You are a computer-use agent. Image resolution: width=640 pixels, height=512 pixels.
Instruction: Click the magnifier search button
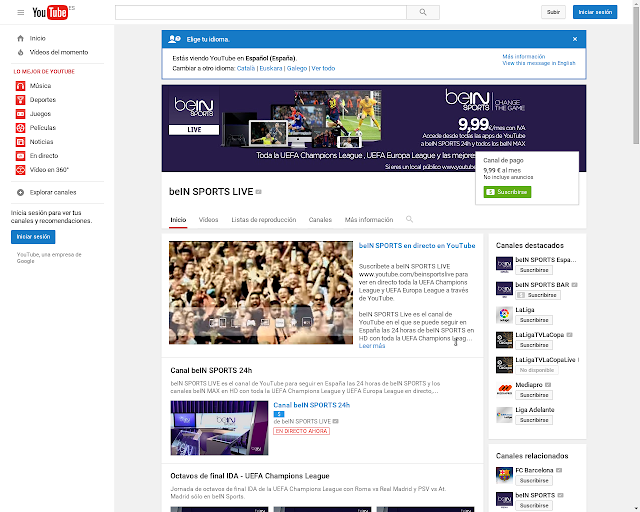click(423, 12)
